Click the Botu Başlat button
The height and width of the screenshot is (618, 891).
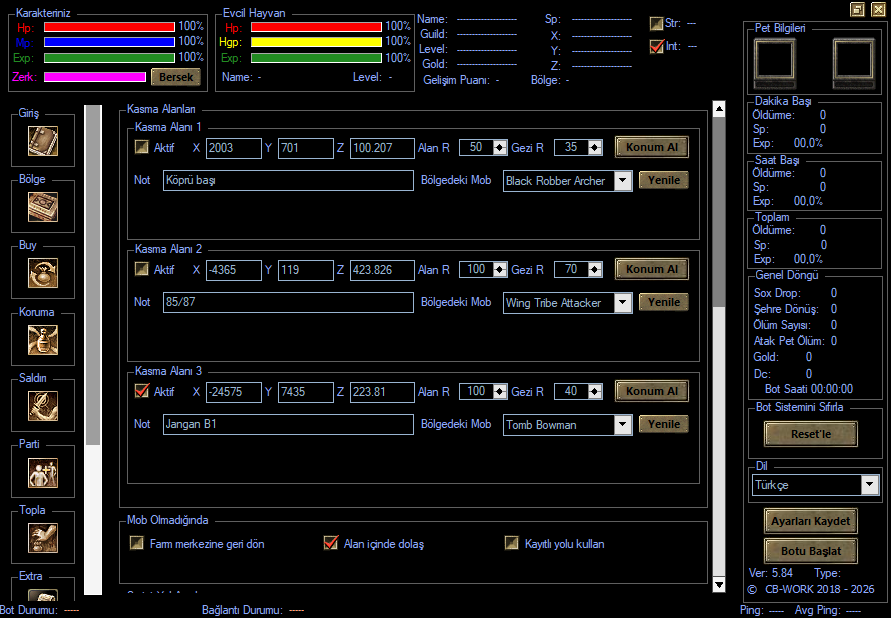click(811, 551)
